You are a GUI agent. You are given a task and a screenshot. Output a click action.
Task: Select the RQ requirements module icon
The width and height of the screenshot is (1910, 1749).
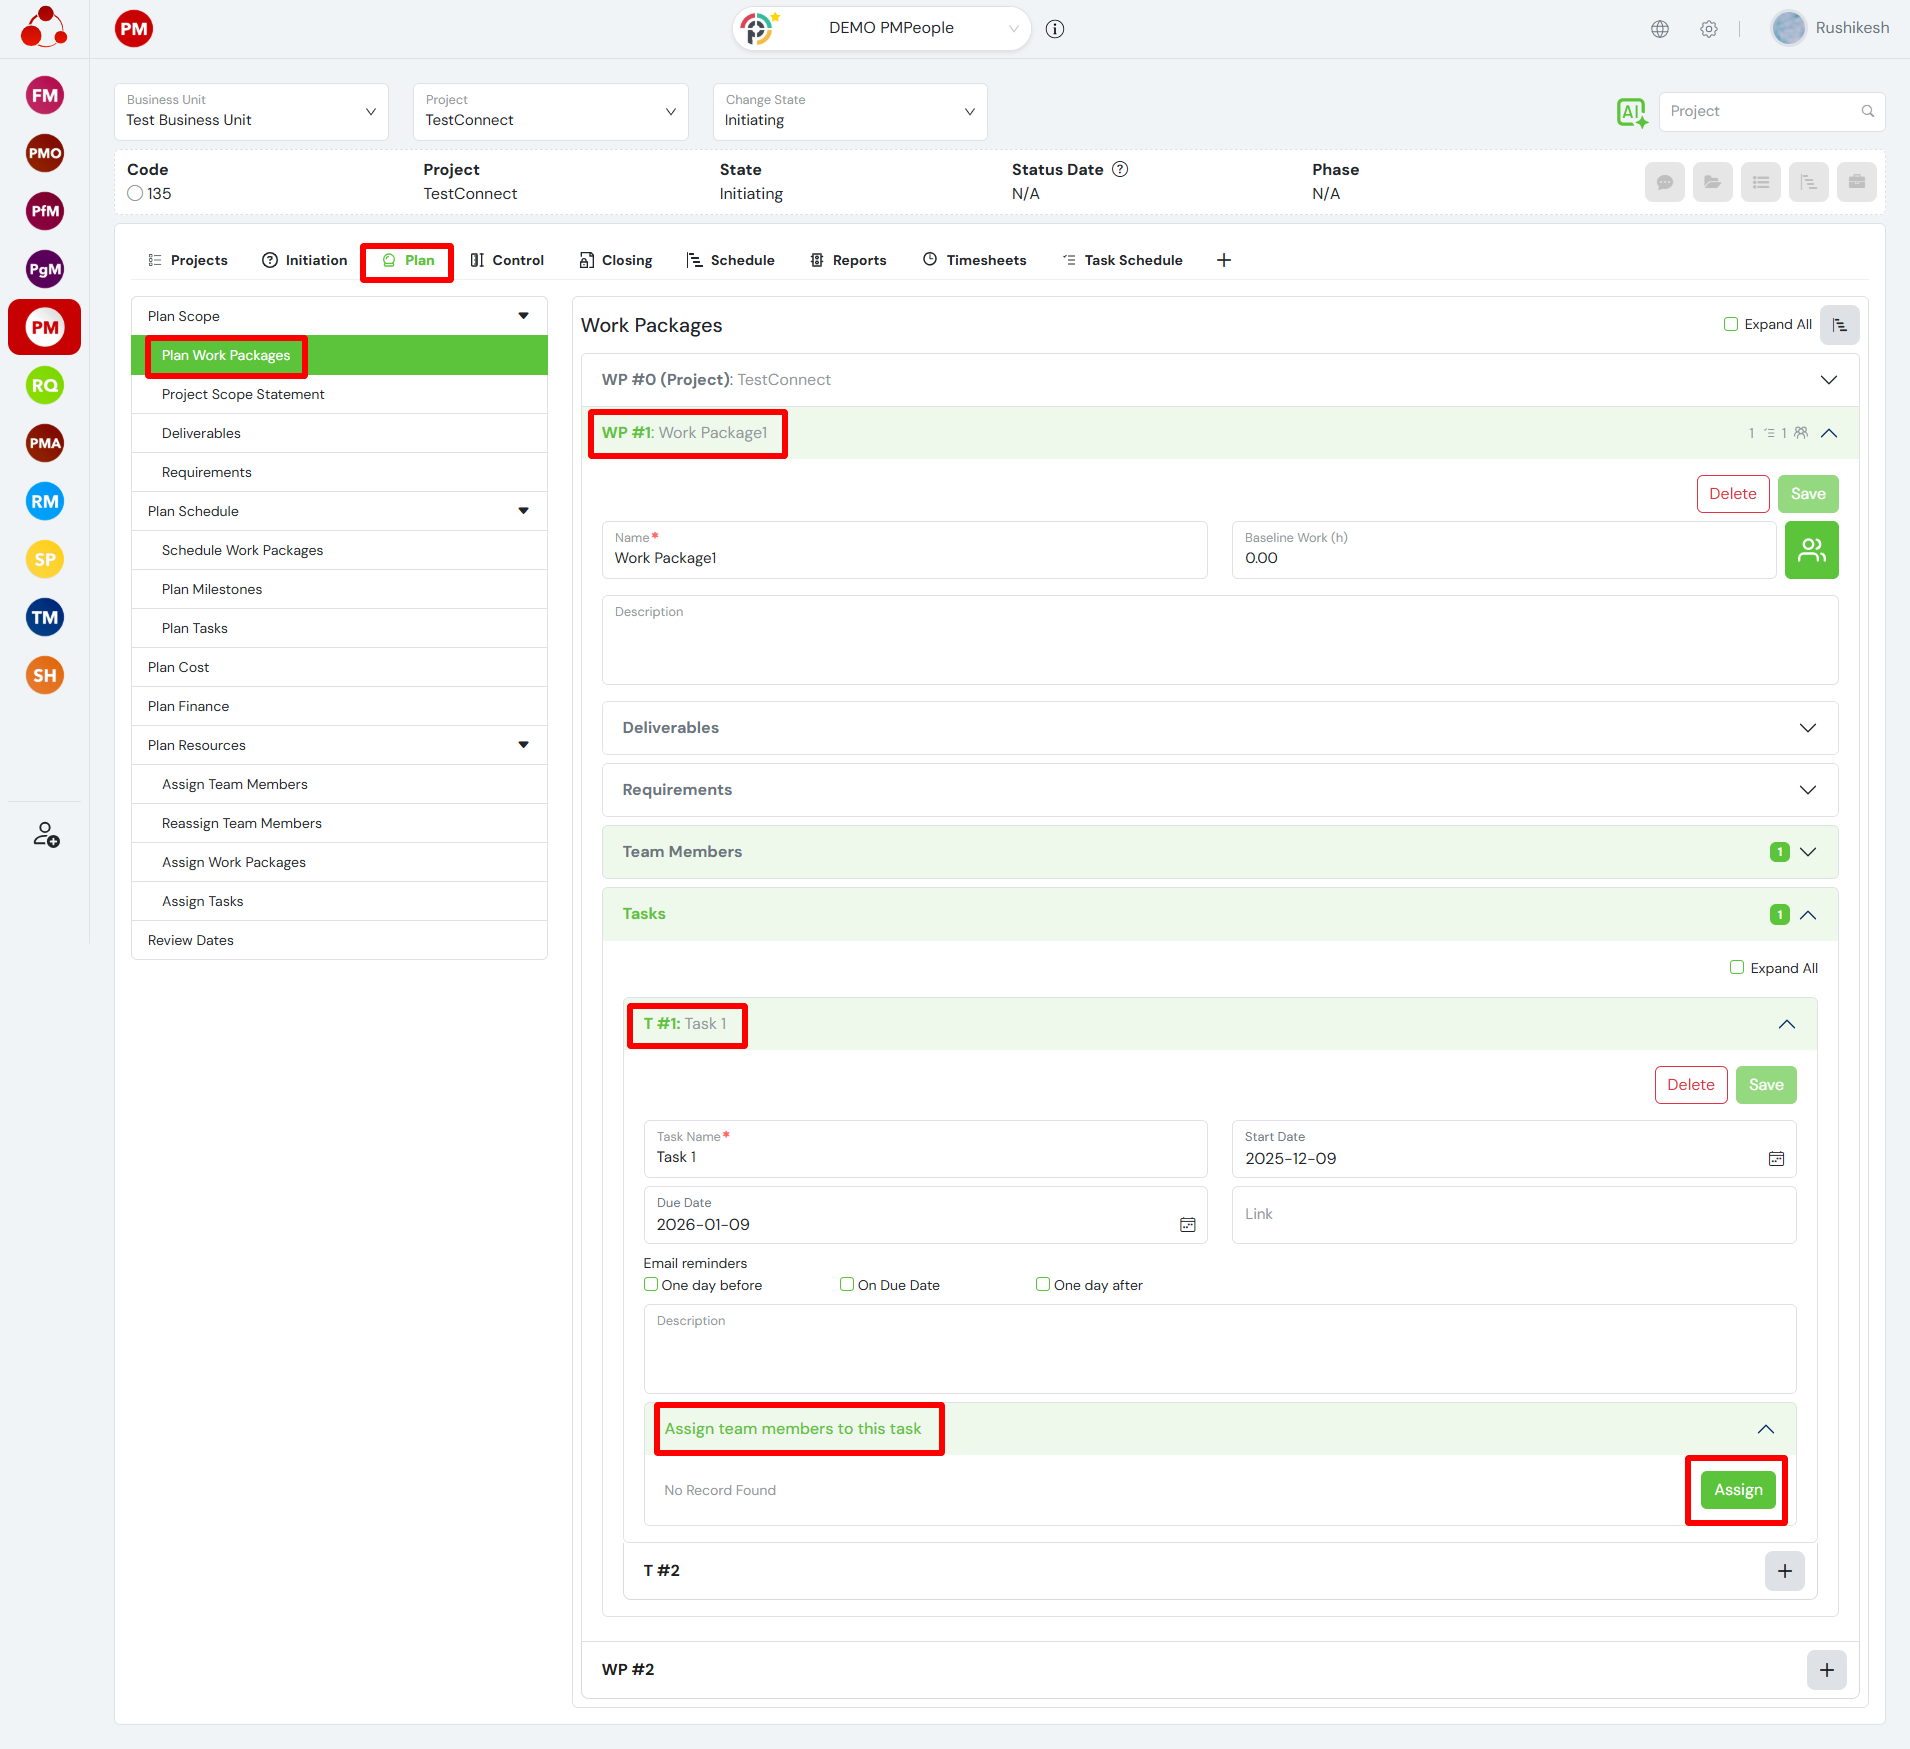44,385
